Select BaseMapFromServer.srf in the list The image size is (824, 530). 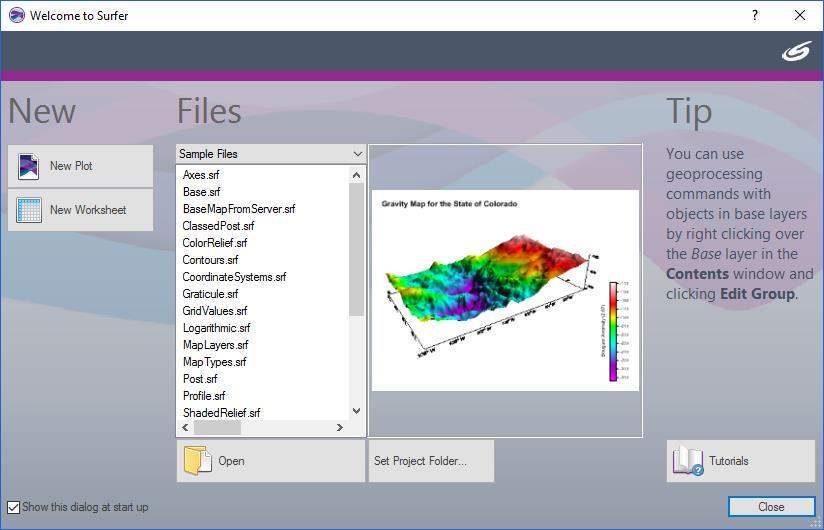tap(239, 209)
